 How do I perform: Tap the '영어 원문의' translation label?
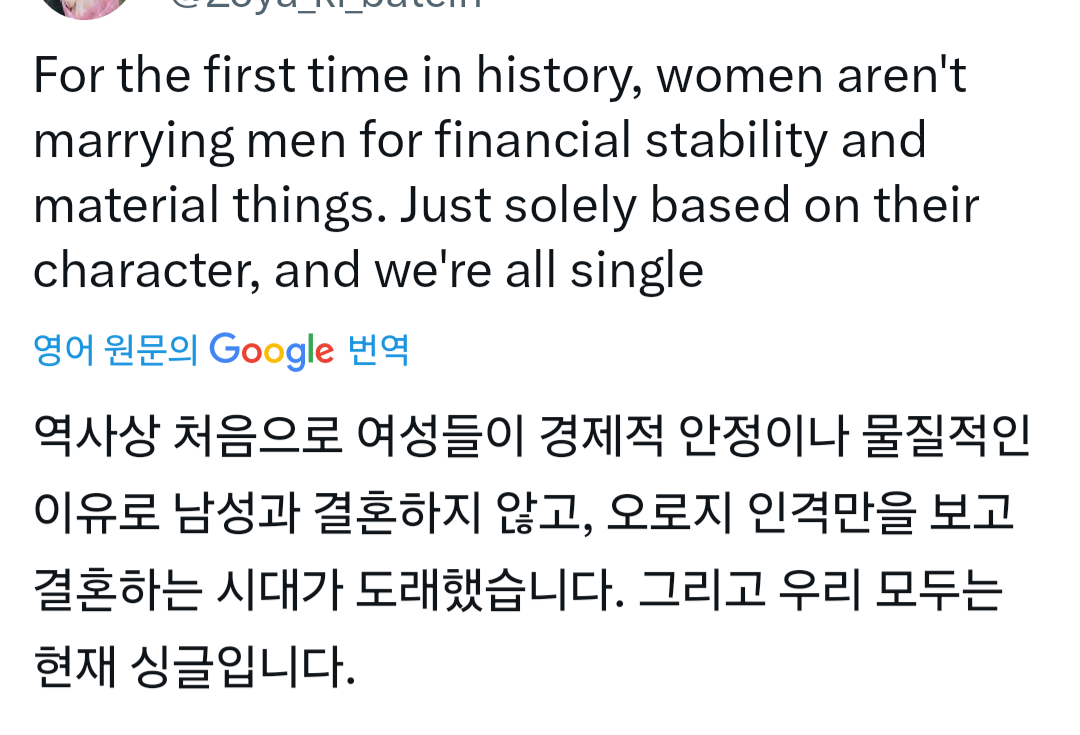(116, 350)
